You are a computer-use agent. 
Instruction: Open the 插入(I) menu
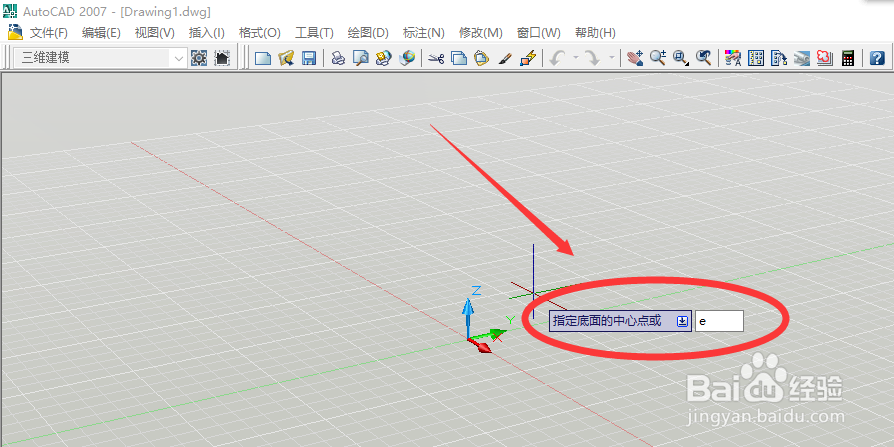pos(206,33)
